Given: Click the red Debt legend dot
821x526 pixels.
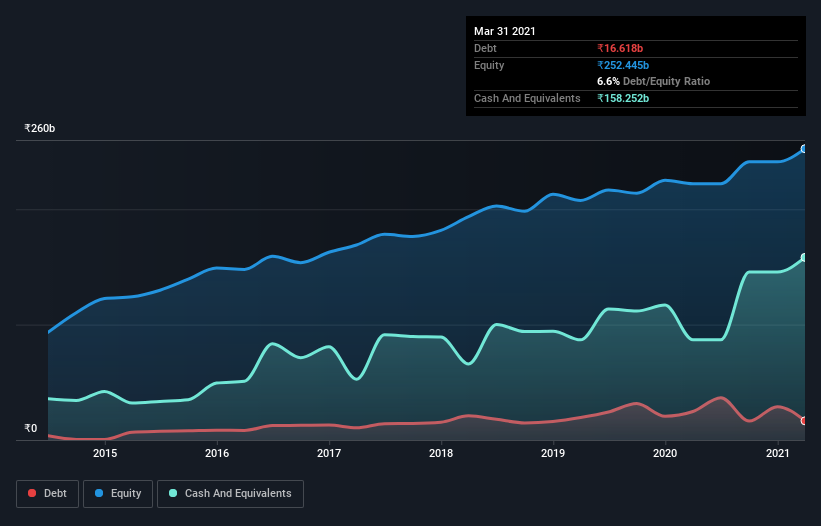Looking at the screenshot, I should (32, 493).
